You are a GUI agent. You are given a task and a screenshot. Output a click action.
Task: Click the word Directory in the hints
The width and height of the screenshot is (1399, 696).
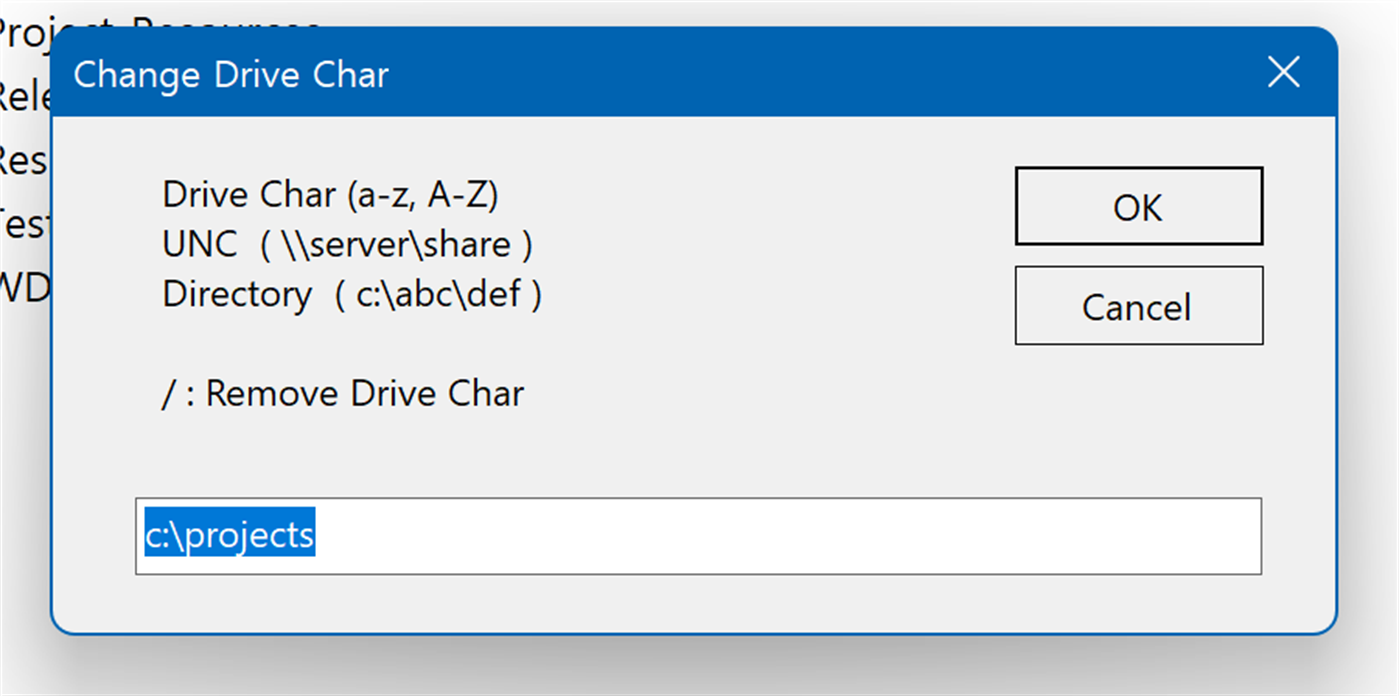[237, 295]
